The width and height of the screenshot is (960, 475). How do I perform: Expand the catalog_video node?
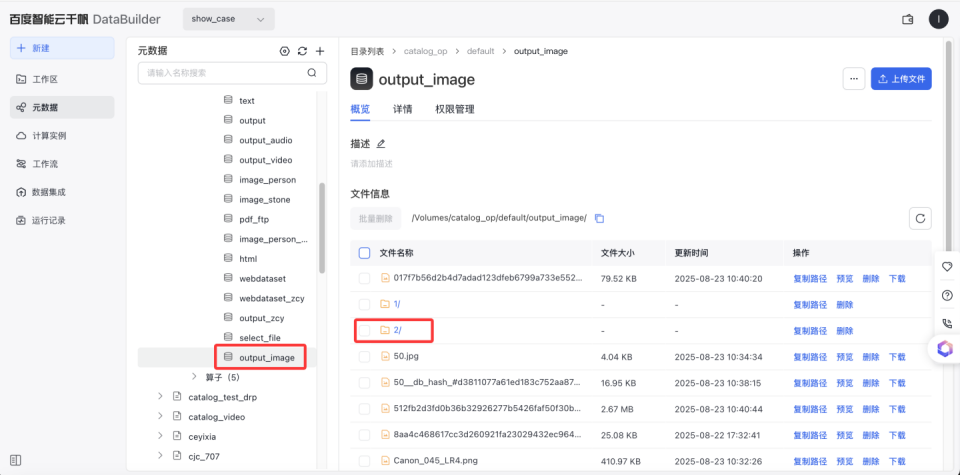[160, 416]
